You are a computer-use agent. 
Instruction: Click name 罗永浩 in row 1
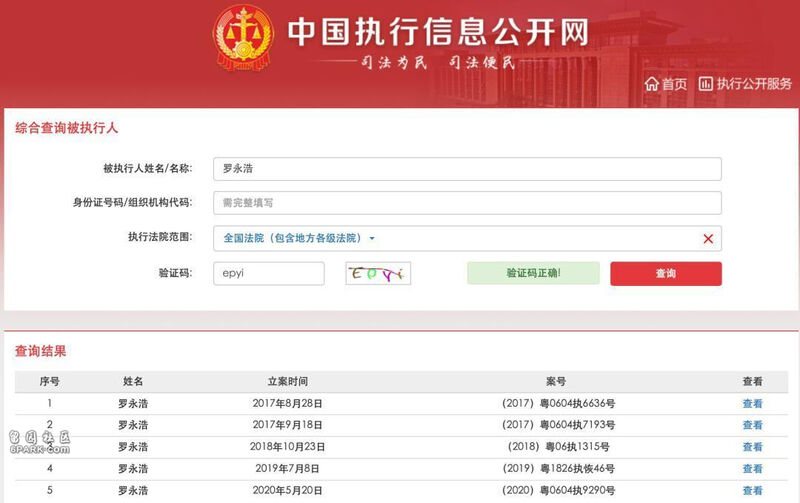[133, 404]
